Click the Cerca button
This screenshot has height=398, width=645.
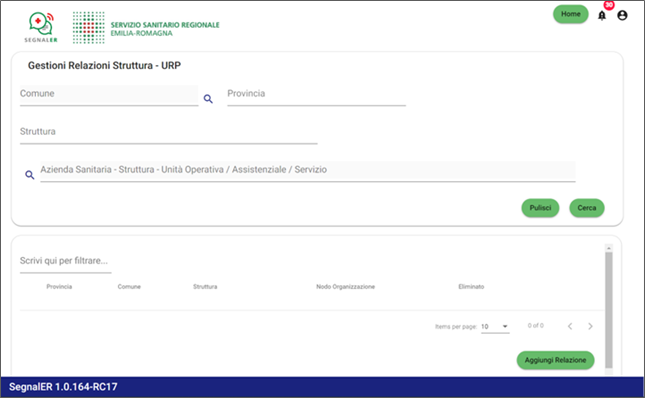pyautogui.click(x=587, y=208)
